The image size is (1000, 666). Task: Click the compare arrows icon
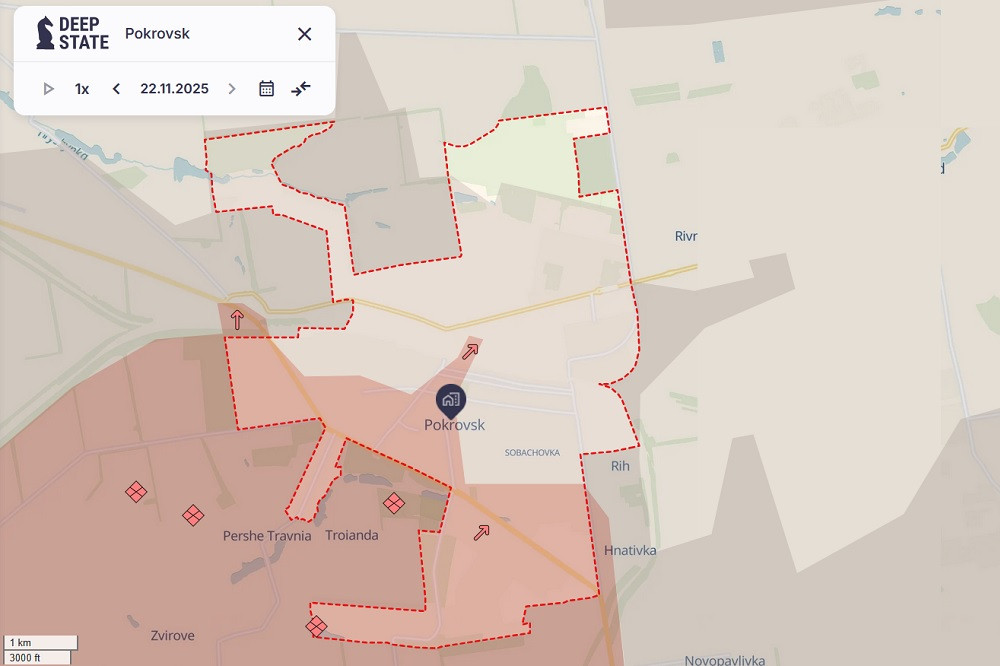(301, 89)
